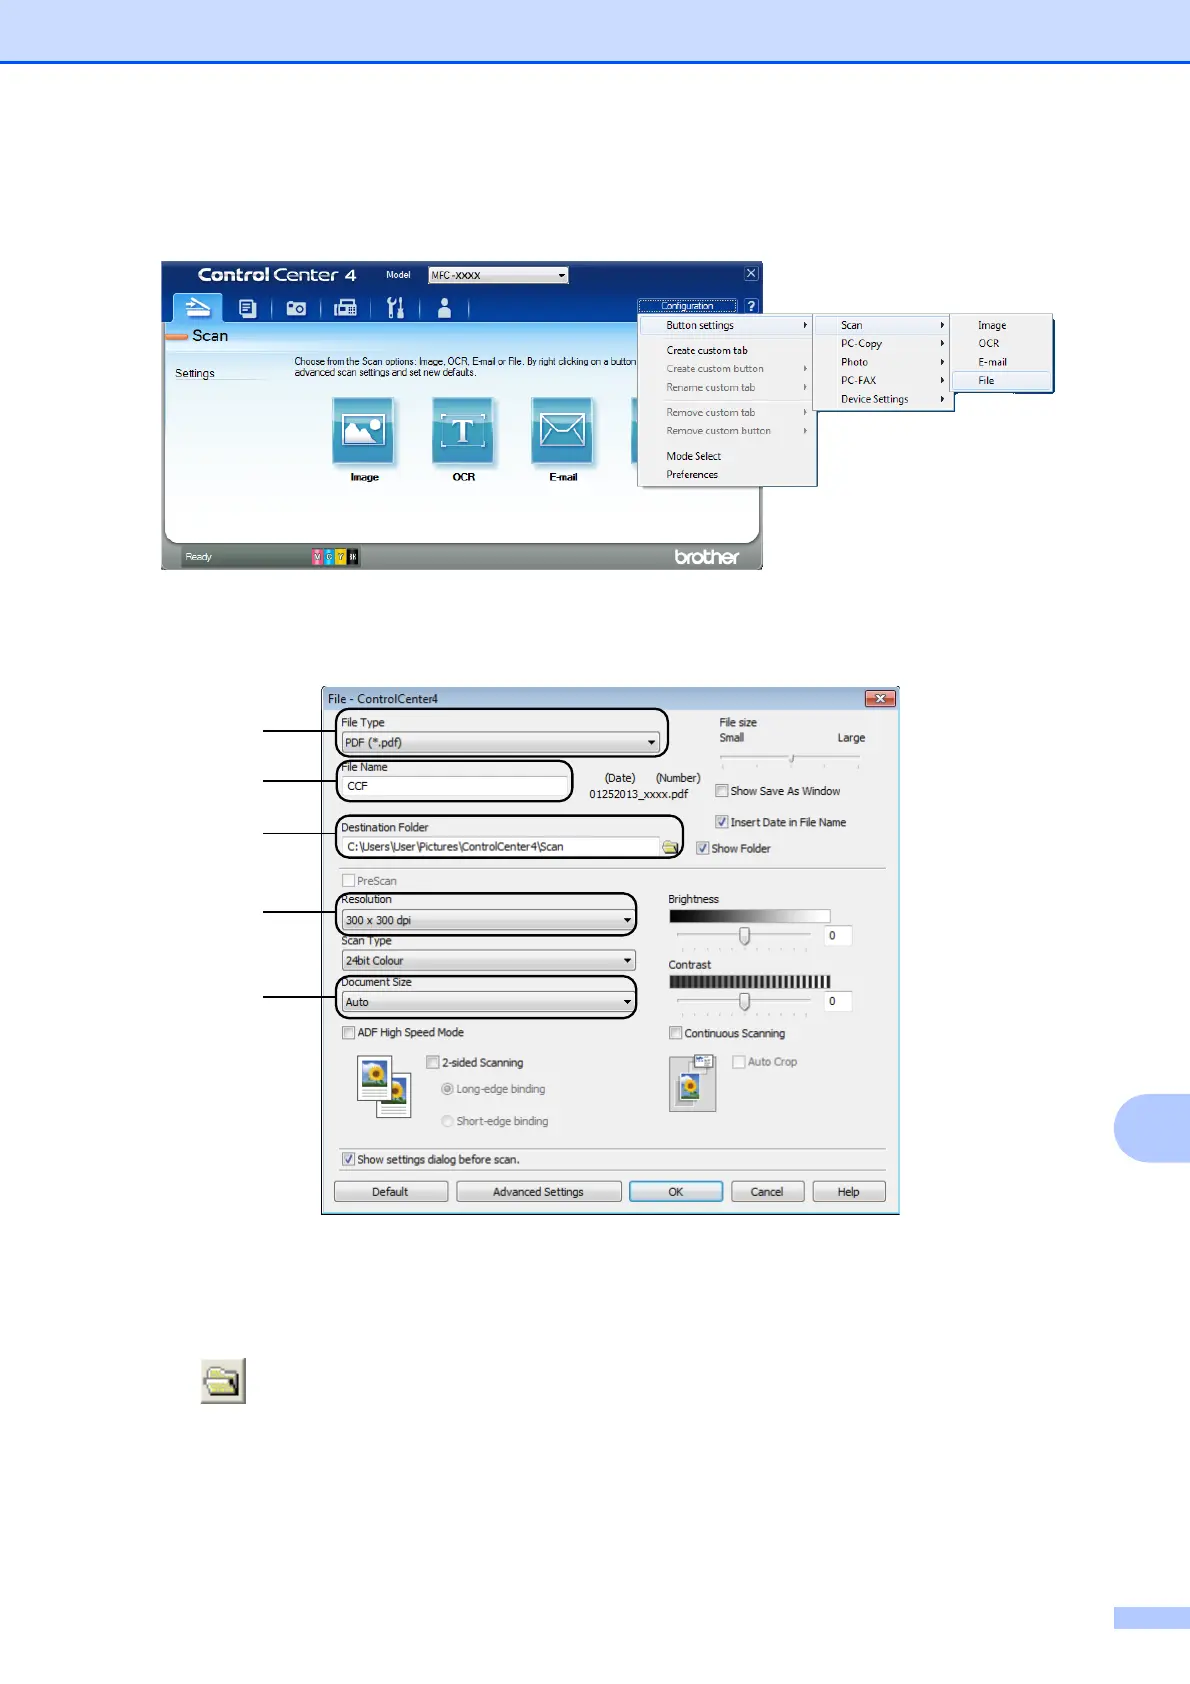
Task: Open the Support person icon tab
Action: pyautogui.click(x=444, y=308)
